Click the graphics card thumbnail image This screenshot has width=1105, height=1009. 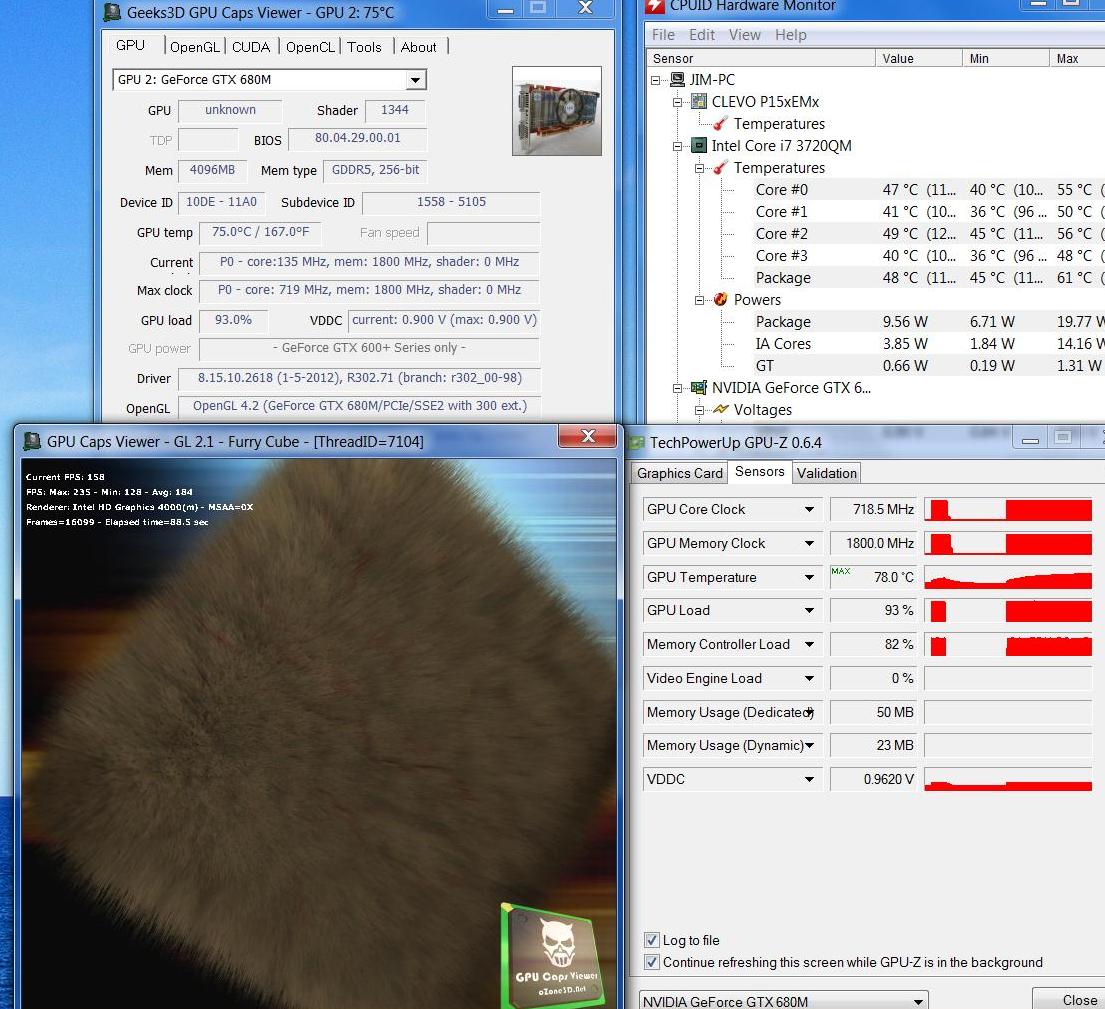pyautogui.click(x=557, y=111)
